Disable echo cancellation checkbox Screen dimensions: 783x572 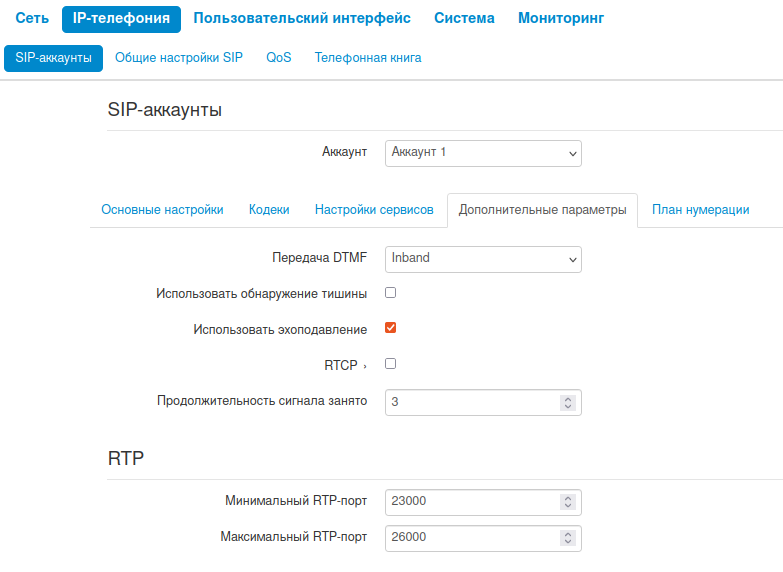point(391,328)
